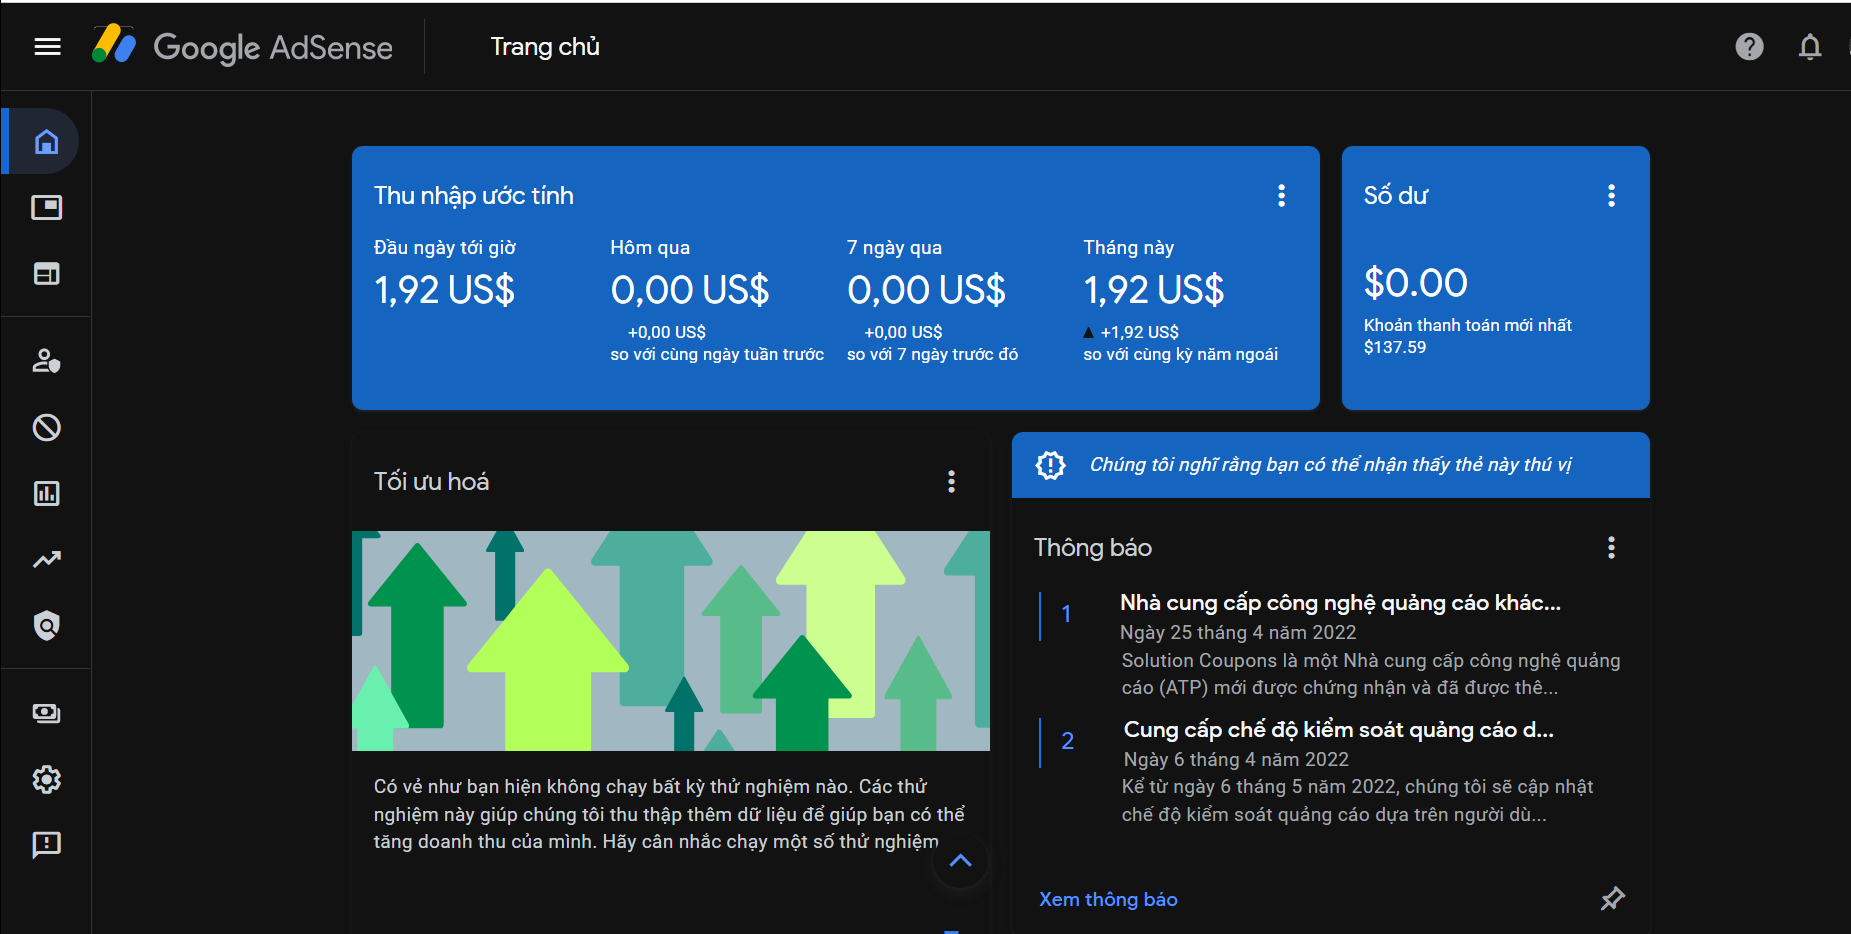The width and height of the screenshot is (1851, 934).
Task: Click the Trang chủ page title
Action: [x=545, y=47]
